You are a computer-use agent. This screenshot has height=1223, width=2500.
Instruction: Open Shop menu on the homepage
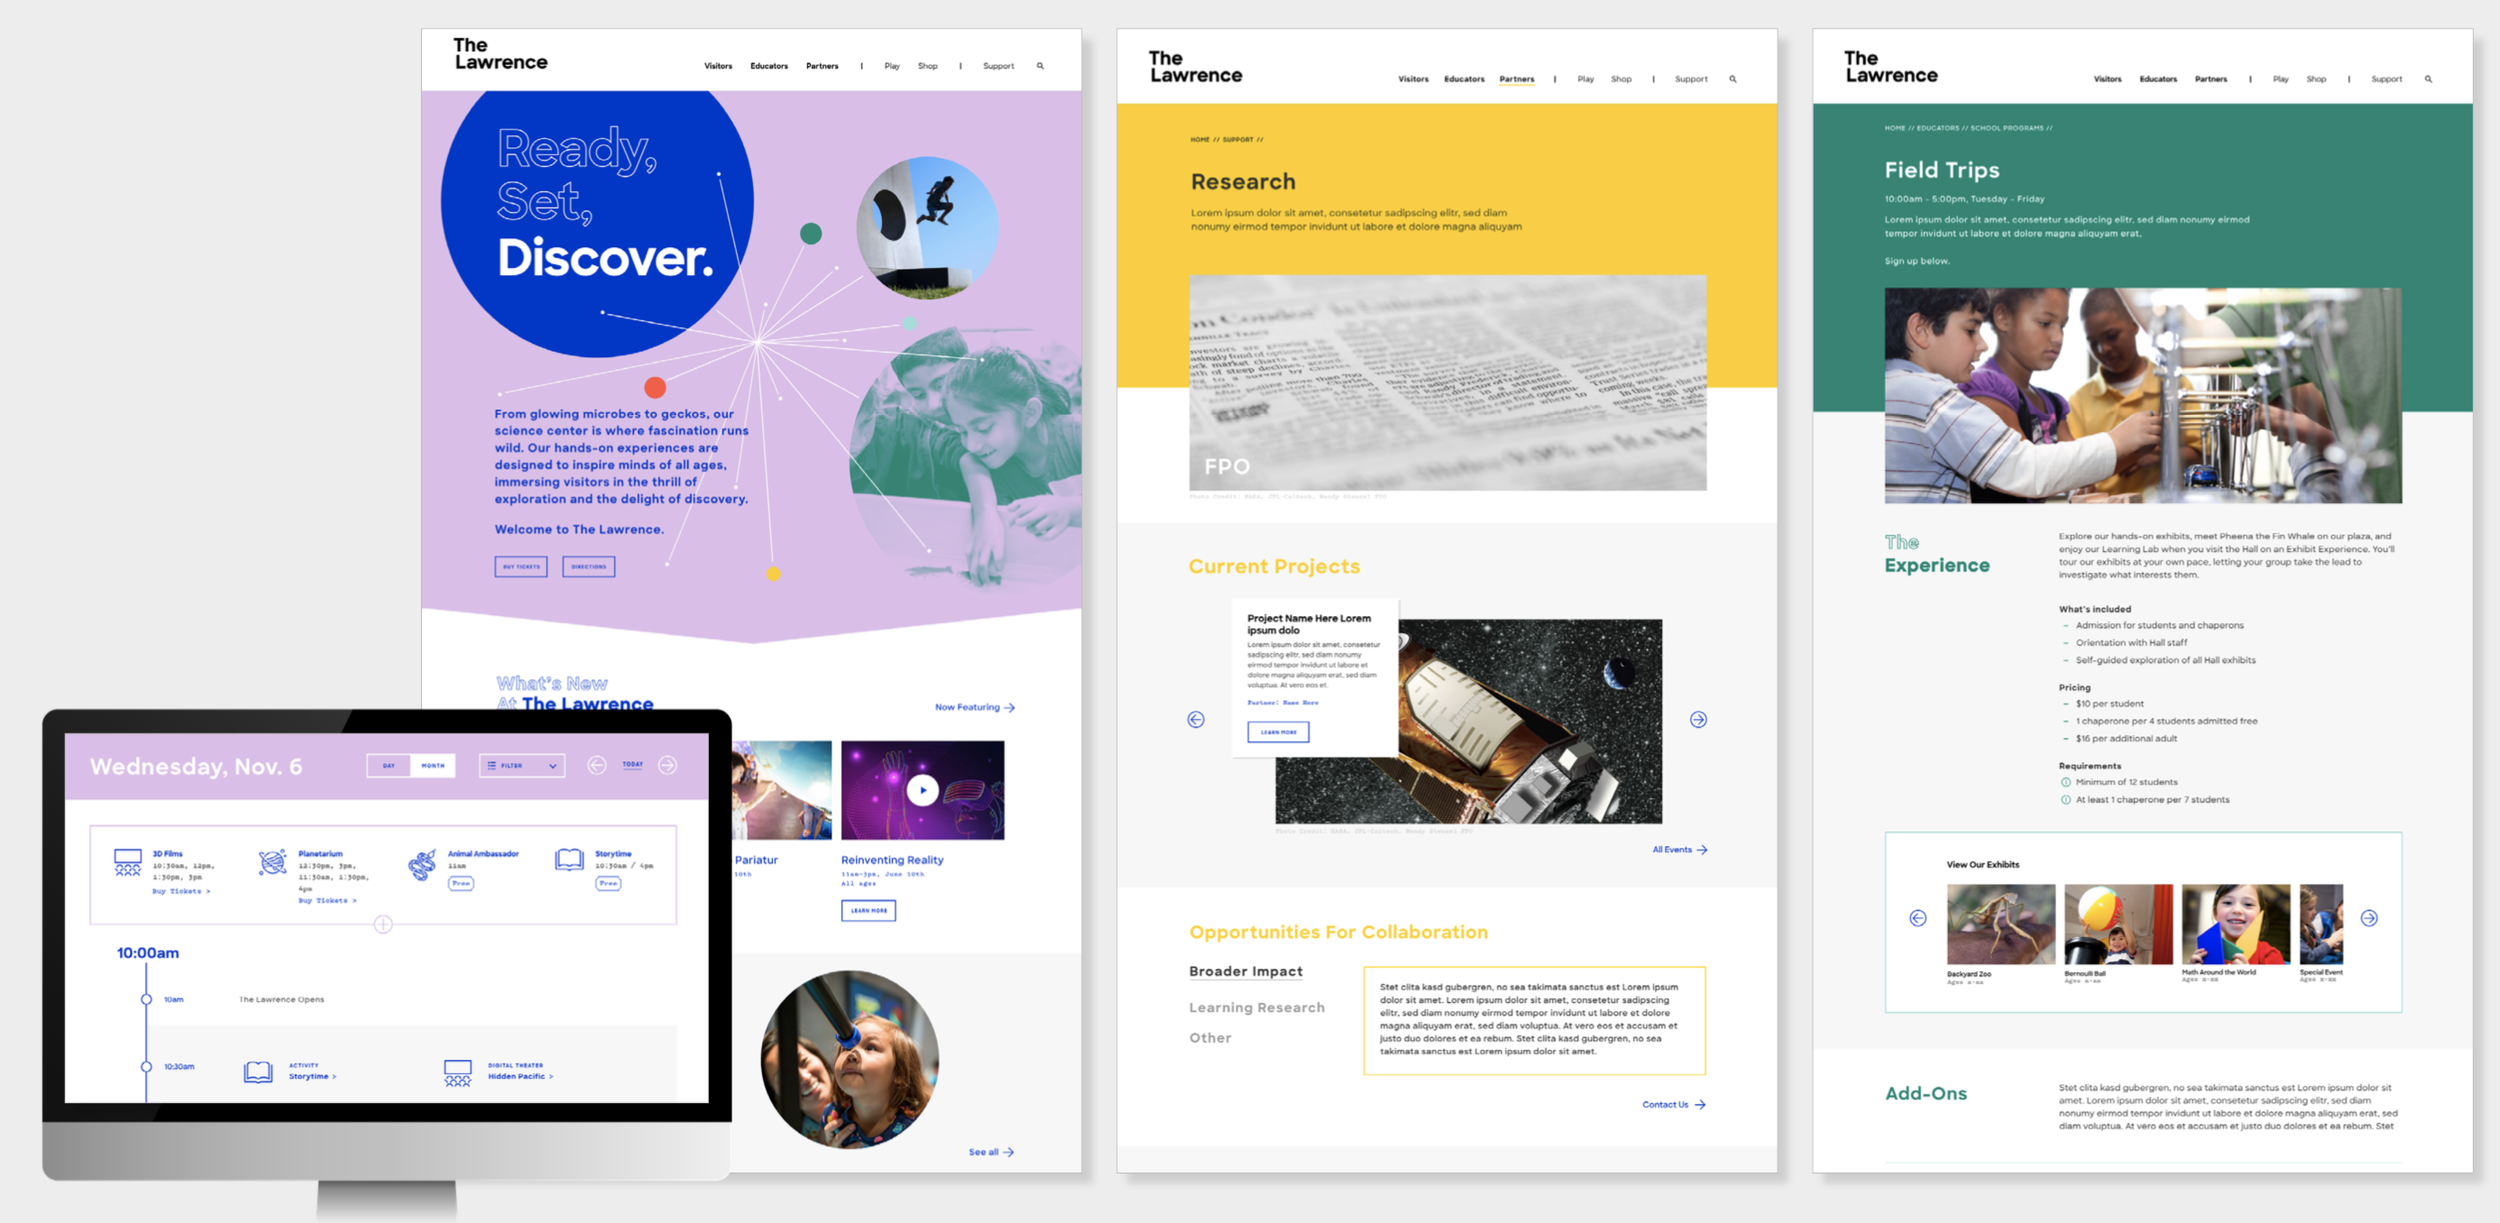(928, 66)
